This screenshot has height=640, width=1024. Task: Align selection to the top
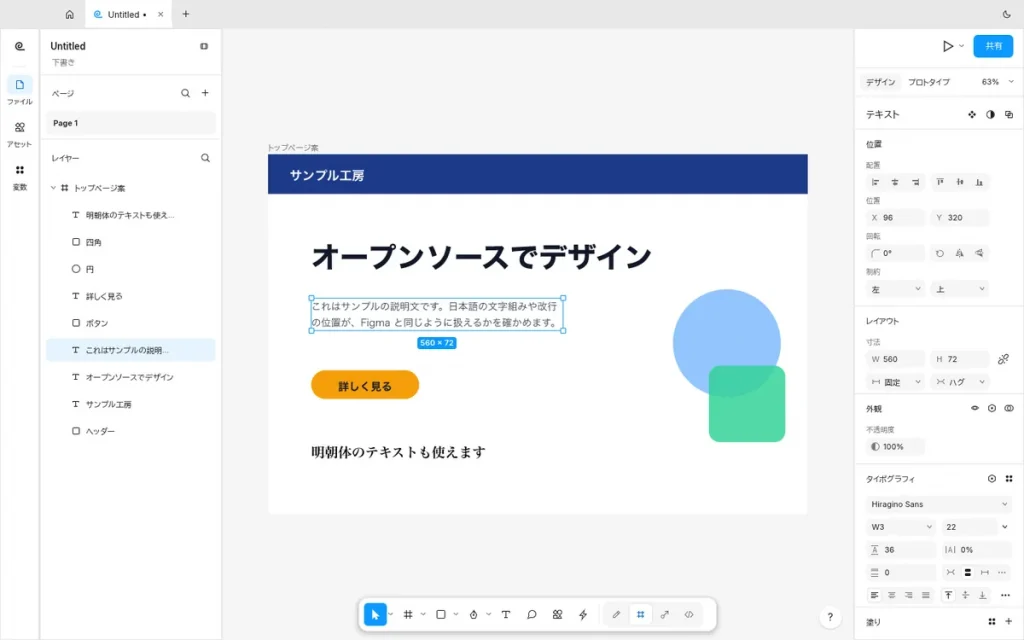(940, 182)
